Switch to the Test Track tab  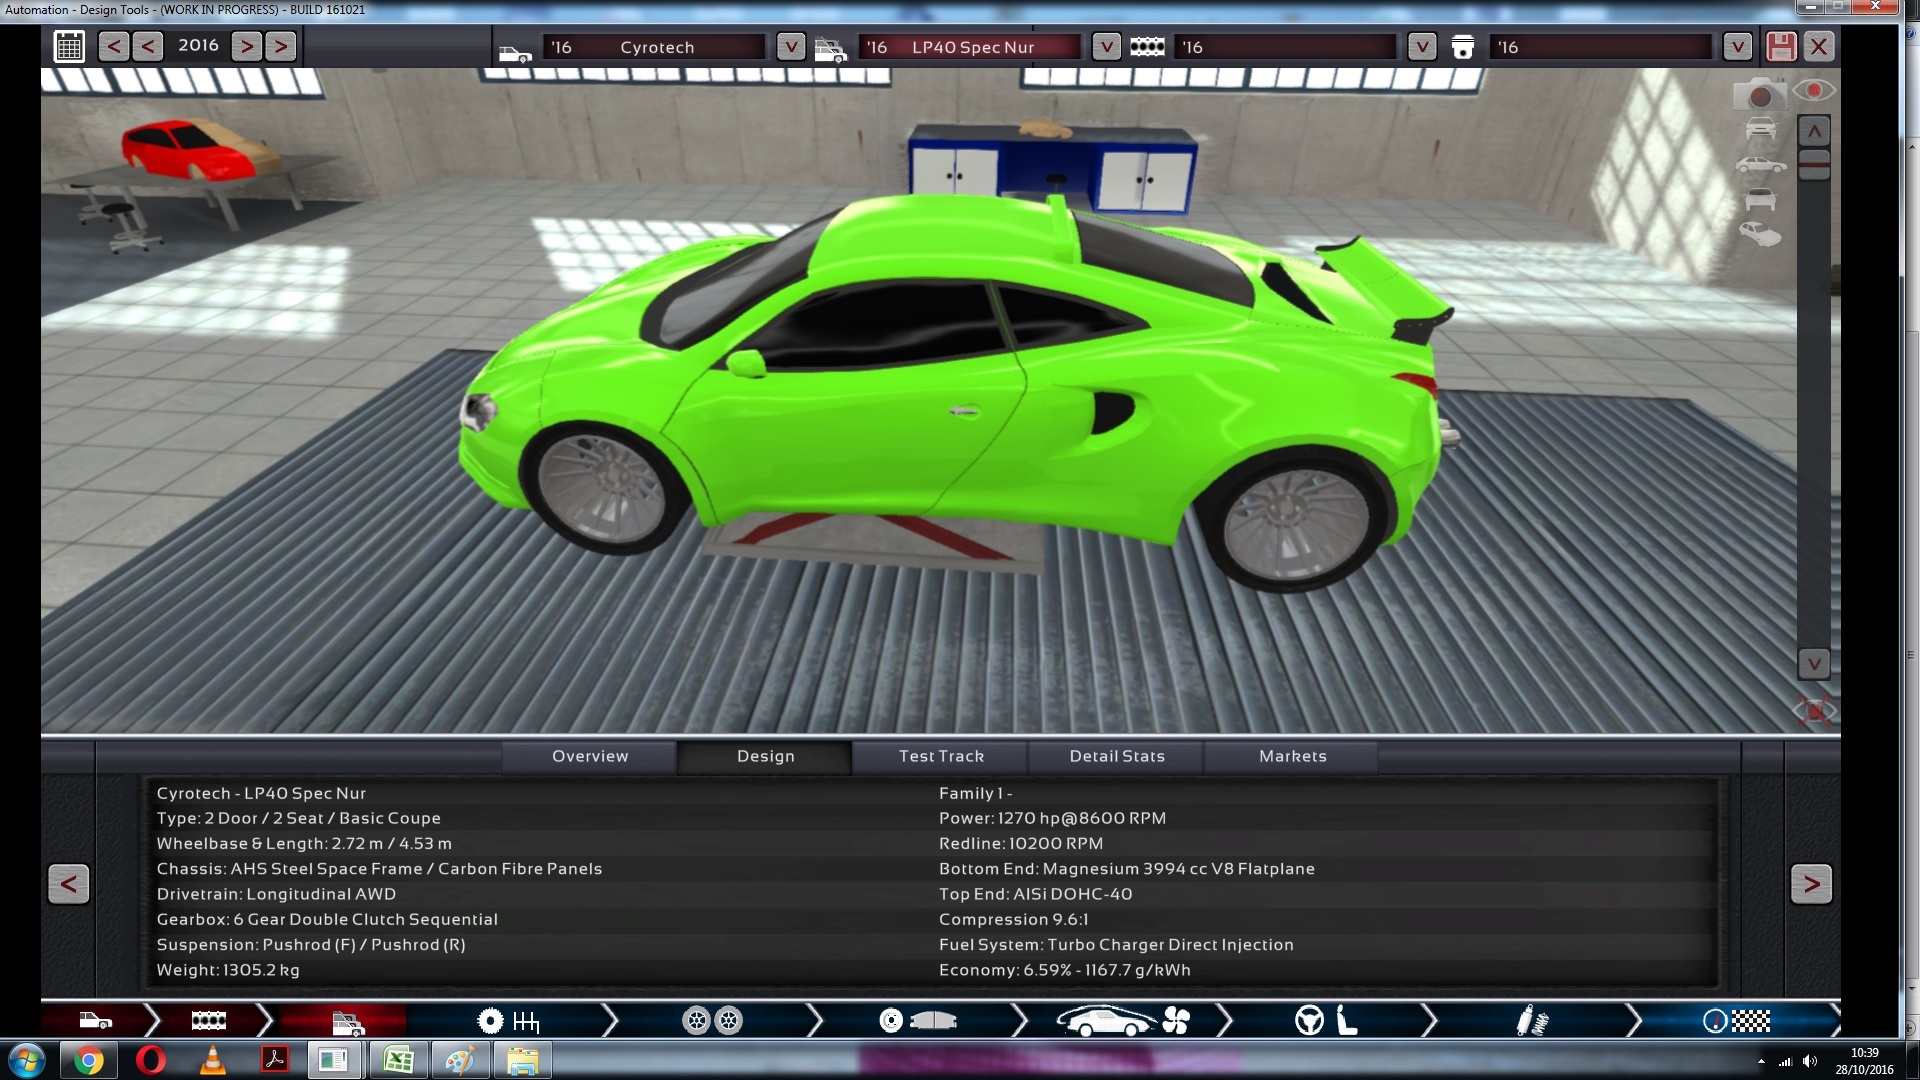click(x=941, y=757)
